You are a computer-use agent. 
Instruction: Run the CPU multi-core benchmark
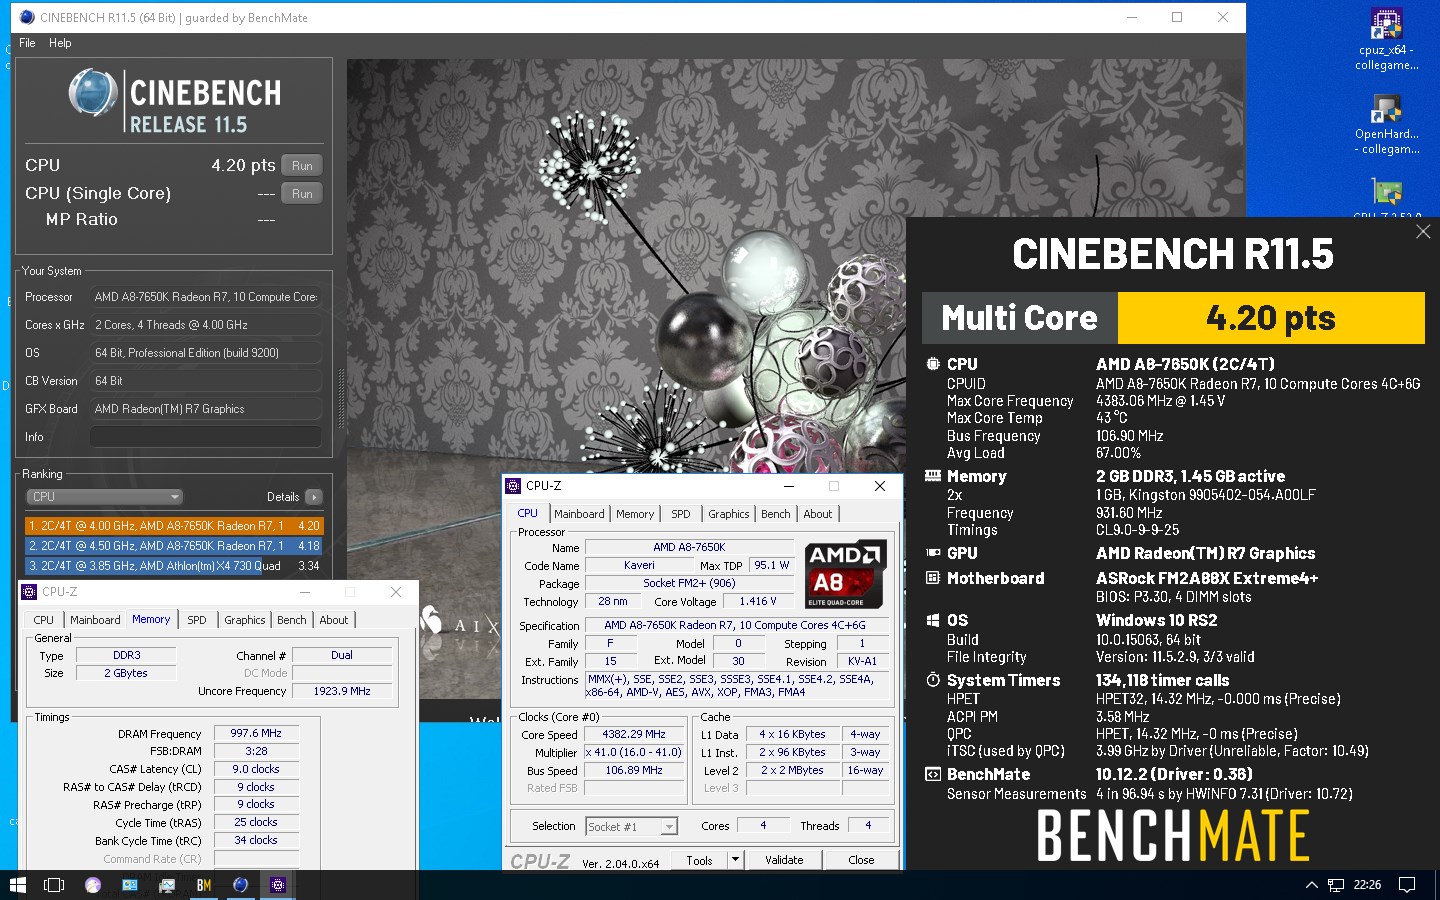click(x=302, y=166)
